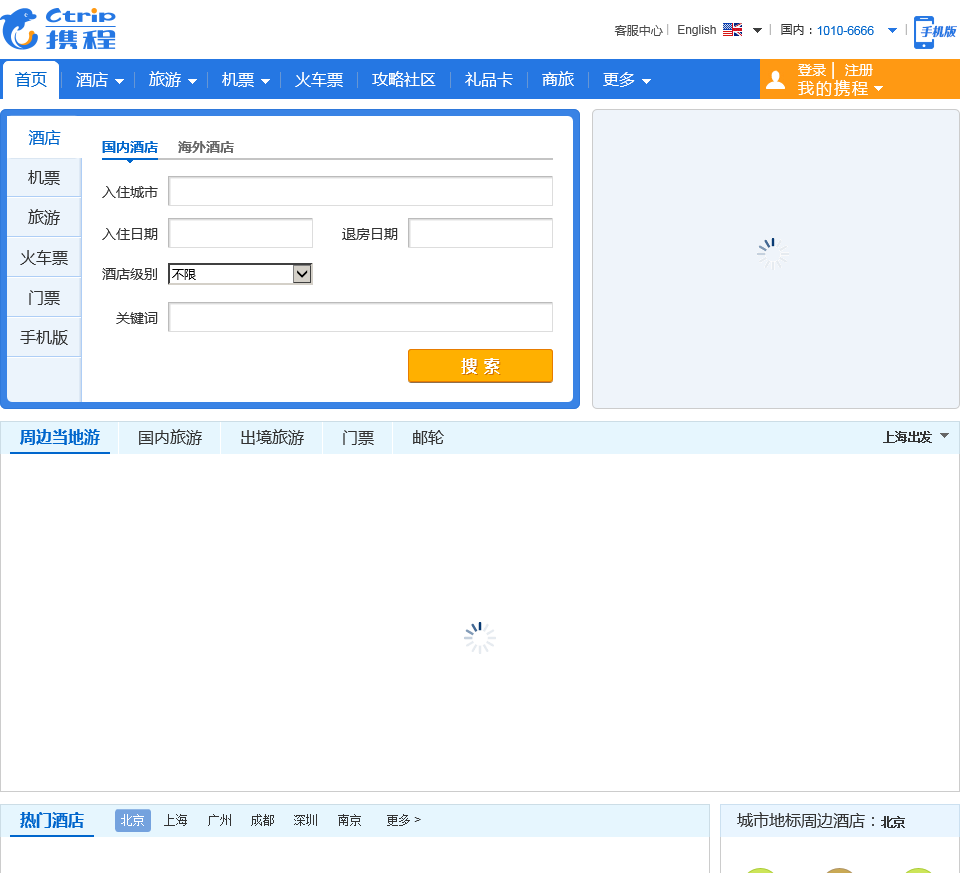Image resolution: width=960 pixels, height=873 pixels.
Task: Expand the 我的携程 account dropdown
Action: click(840, 89)
